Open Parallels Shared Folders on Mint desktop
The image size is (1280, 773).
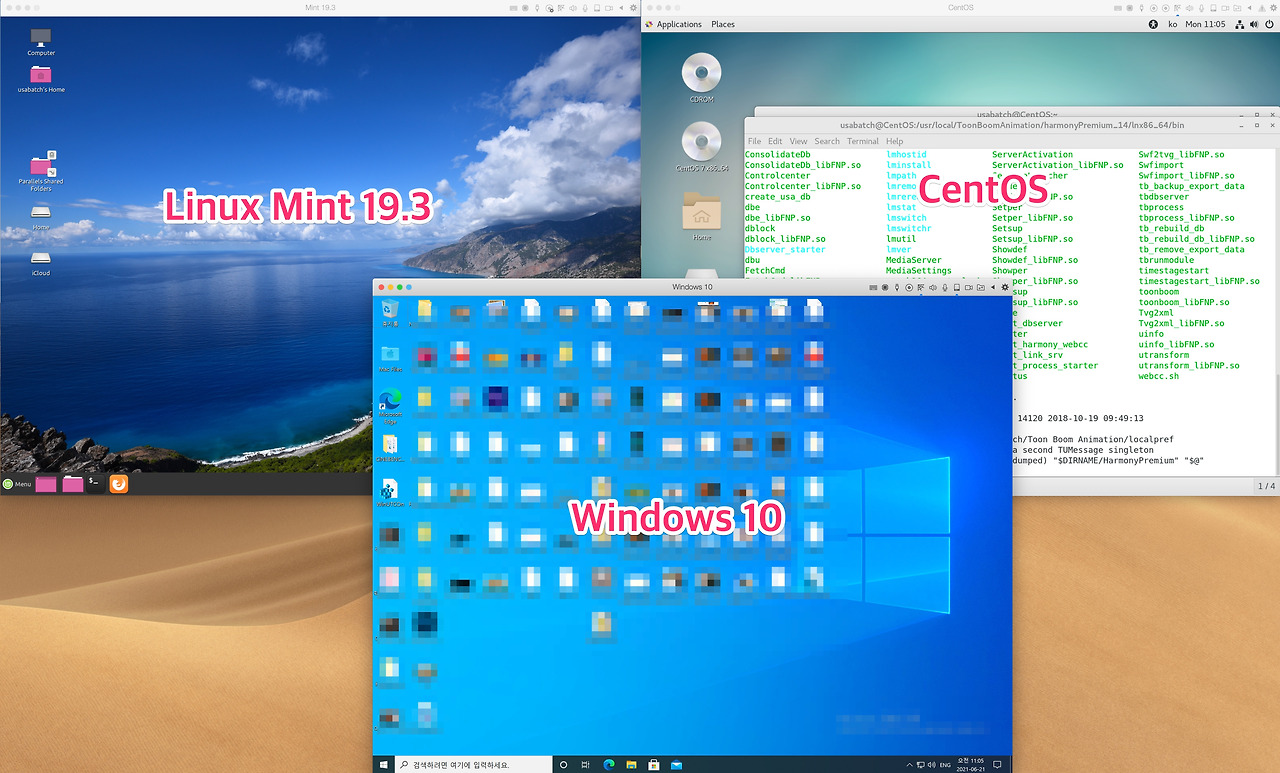click(41, 170)
